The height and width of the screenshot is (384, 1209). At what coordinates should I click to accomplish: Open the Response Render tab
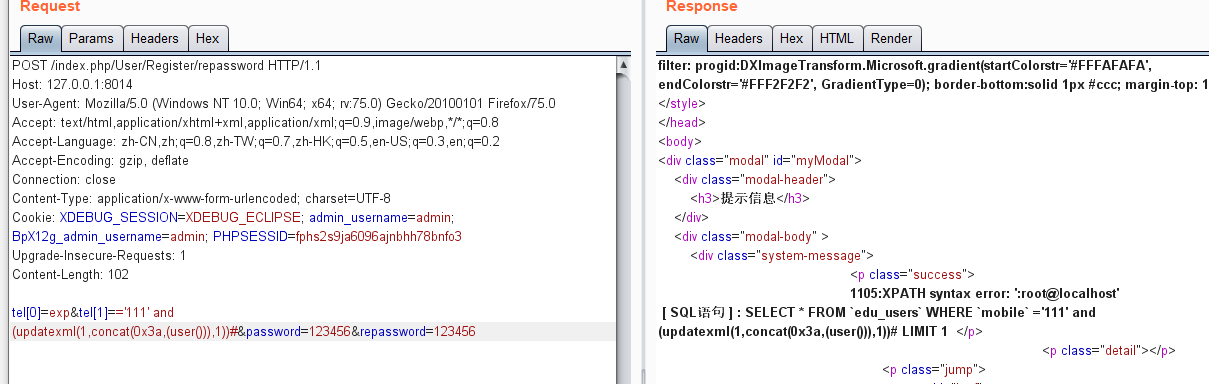(x=892, y=39)
